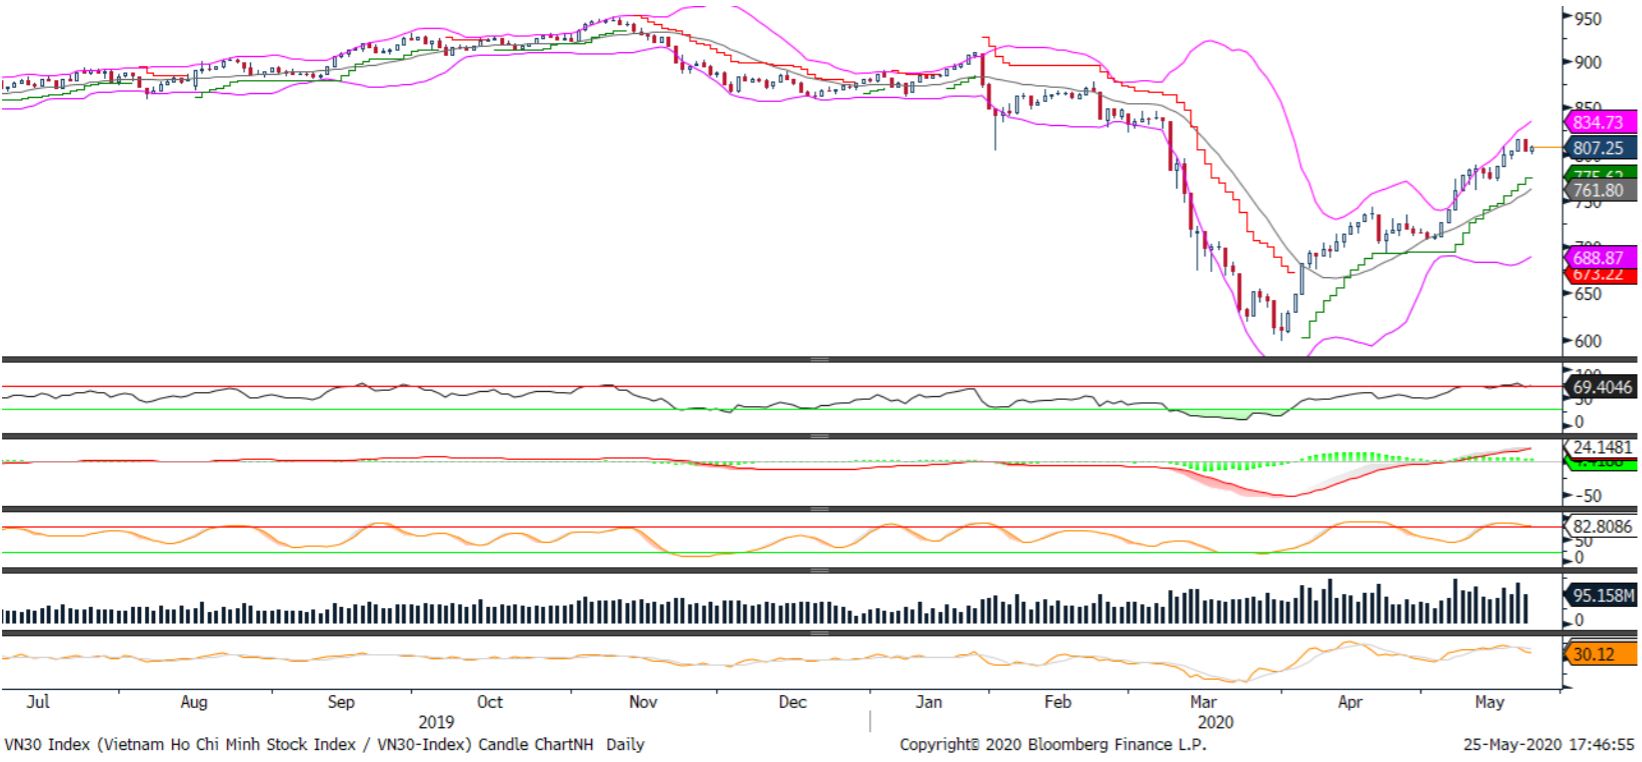1642x762 pixels.
Task: Click the Sep month label
Action: (341, 702)
